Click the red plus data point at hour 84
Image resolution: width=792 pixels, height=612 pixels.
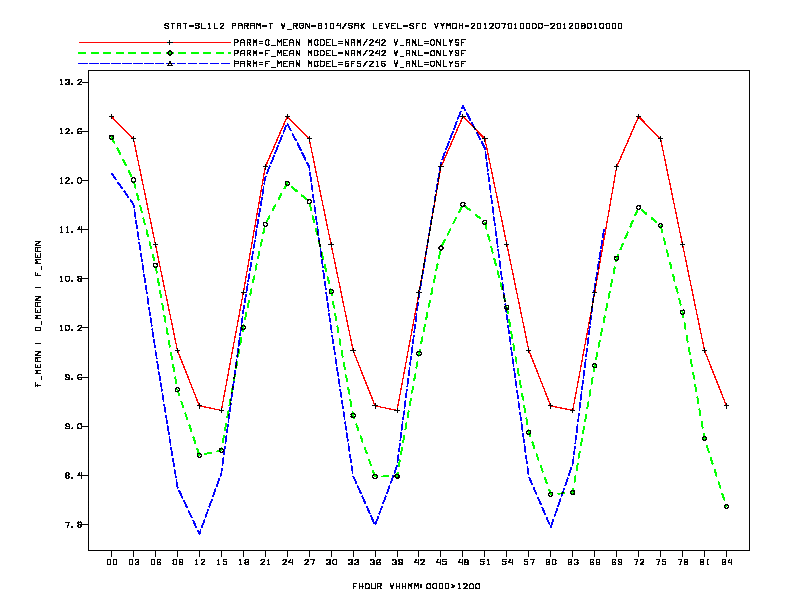coord(726,405)
